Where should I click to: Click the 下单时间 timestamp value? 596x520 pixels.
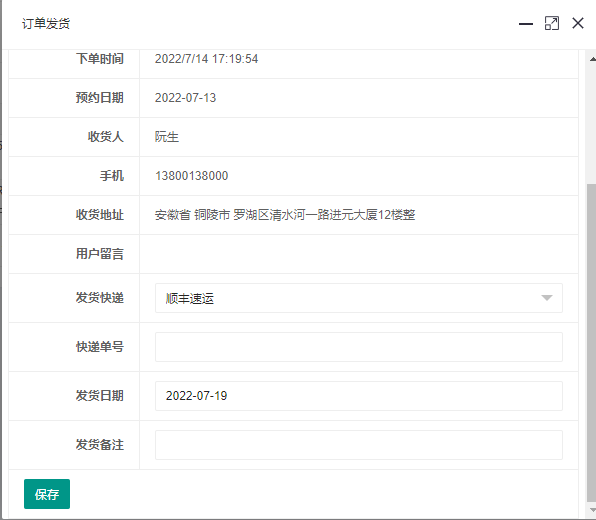point(206,59)
